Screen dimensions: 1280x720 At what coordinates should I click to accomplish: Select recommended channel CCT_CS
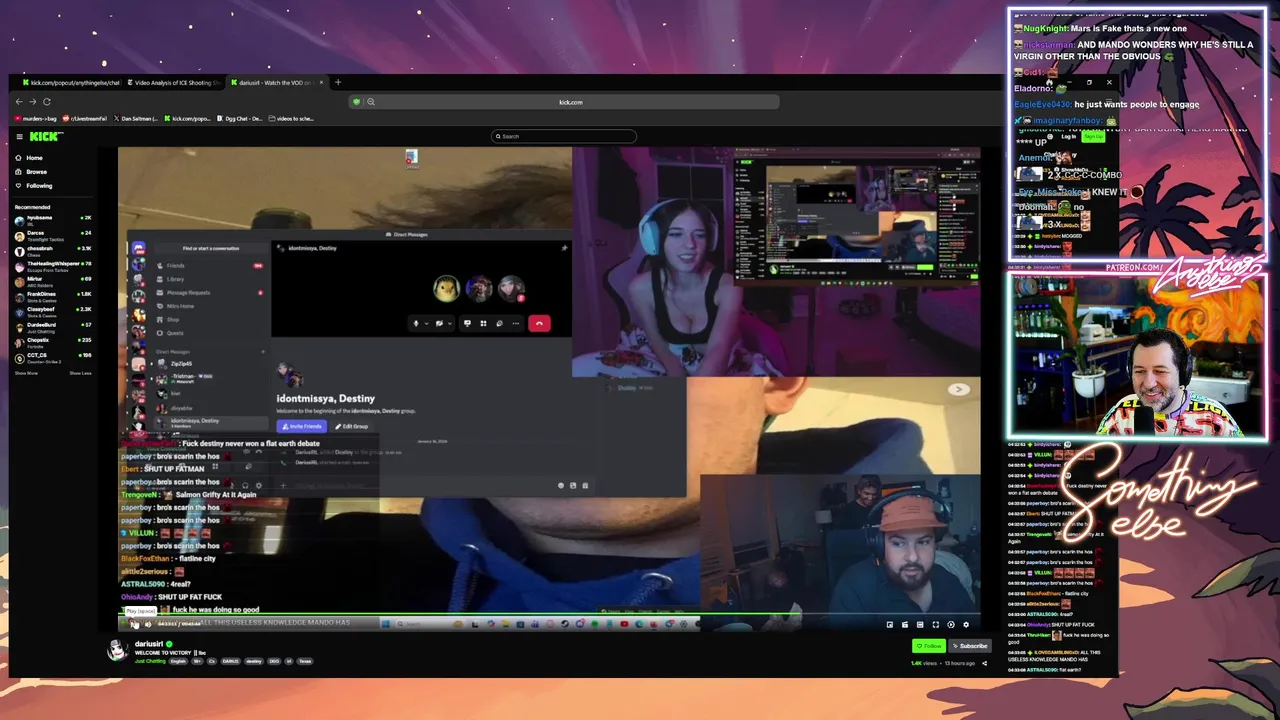[x=52, y=357]
